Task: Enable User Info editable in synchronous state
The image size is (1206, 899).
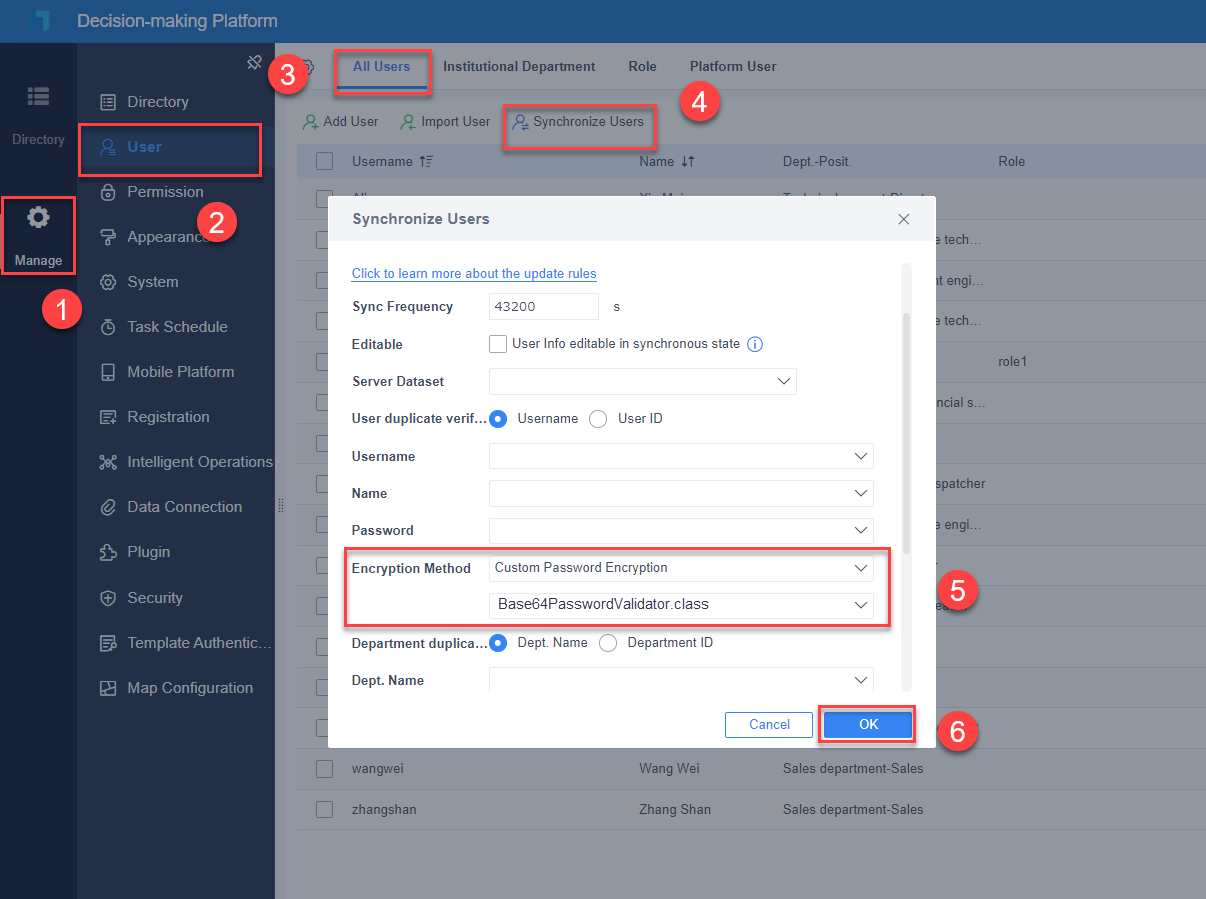Action: (498, 344)
